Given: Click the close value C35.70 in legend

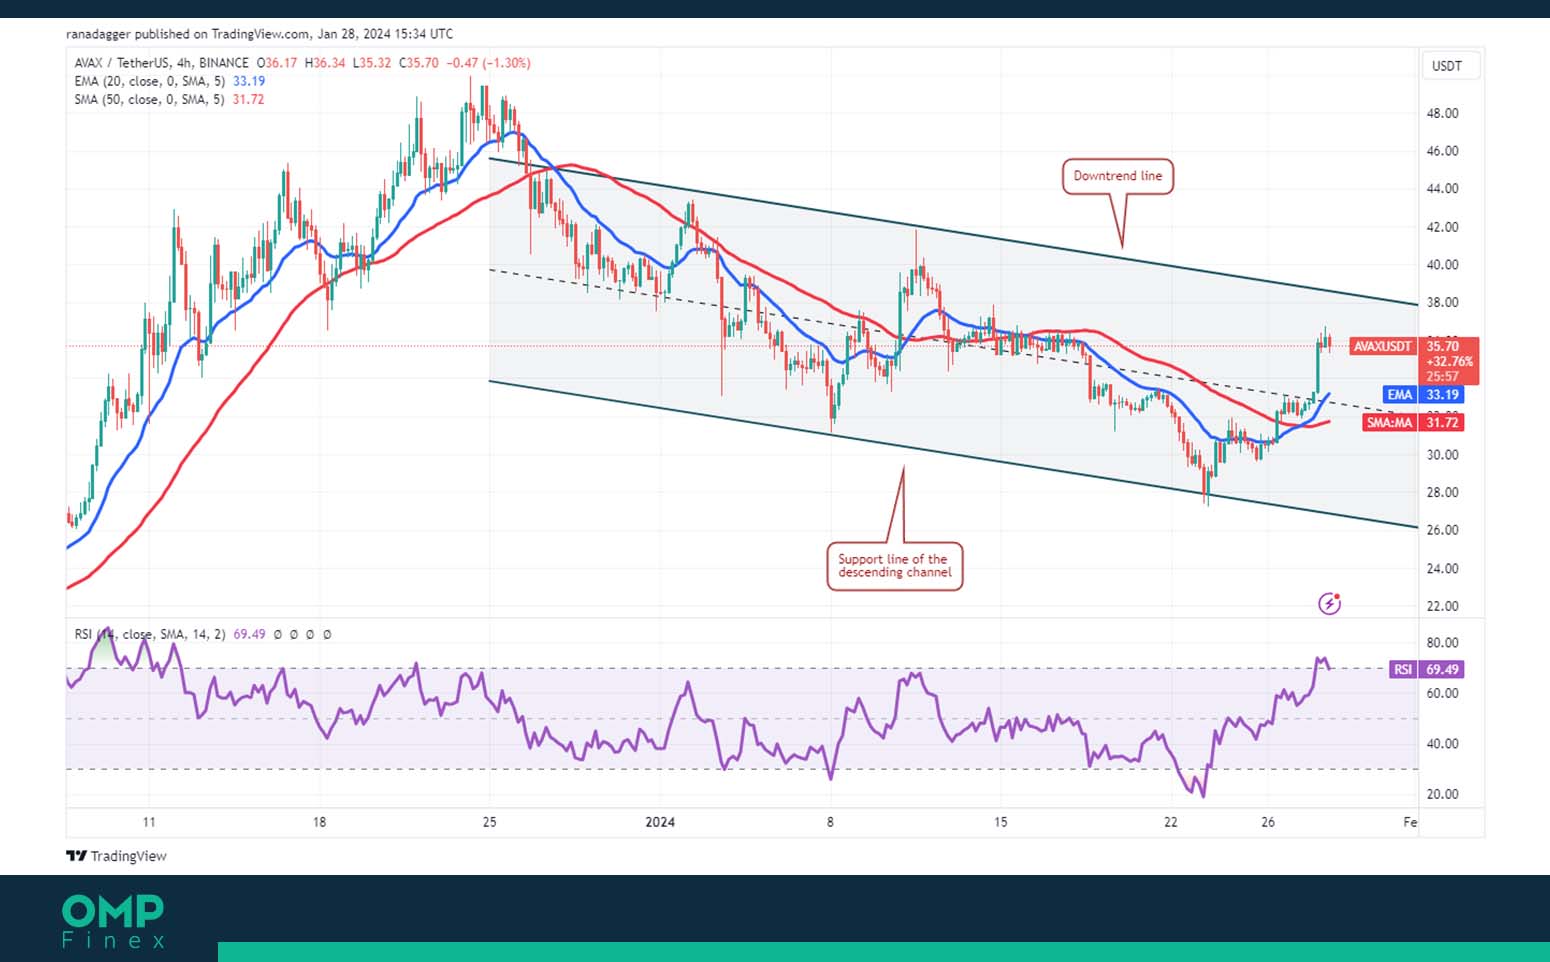Looking at the screenshot, I should (x=419, y=62).
